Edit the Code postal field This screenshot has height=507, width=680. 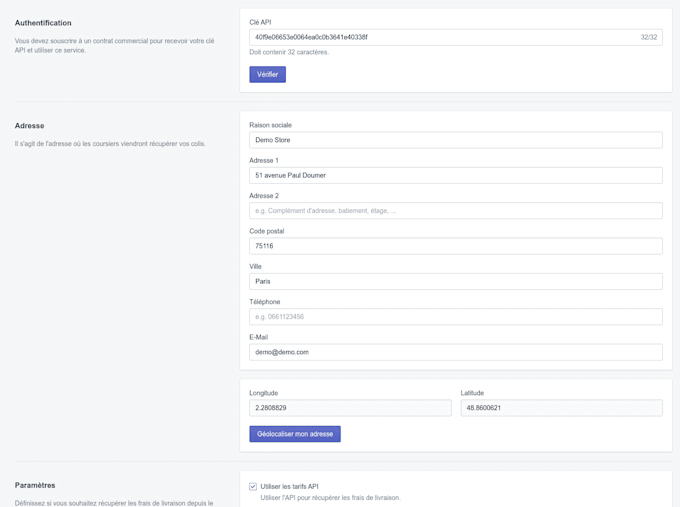coord(455,246)
